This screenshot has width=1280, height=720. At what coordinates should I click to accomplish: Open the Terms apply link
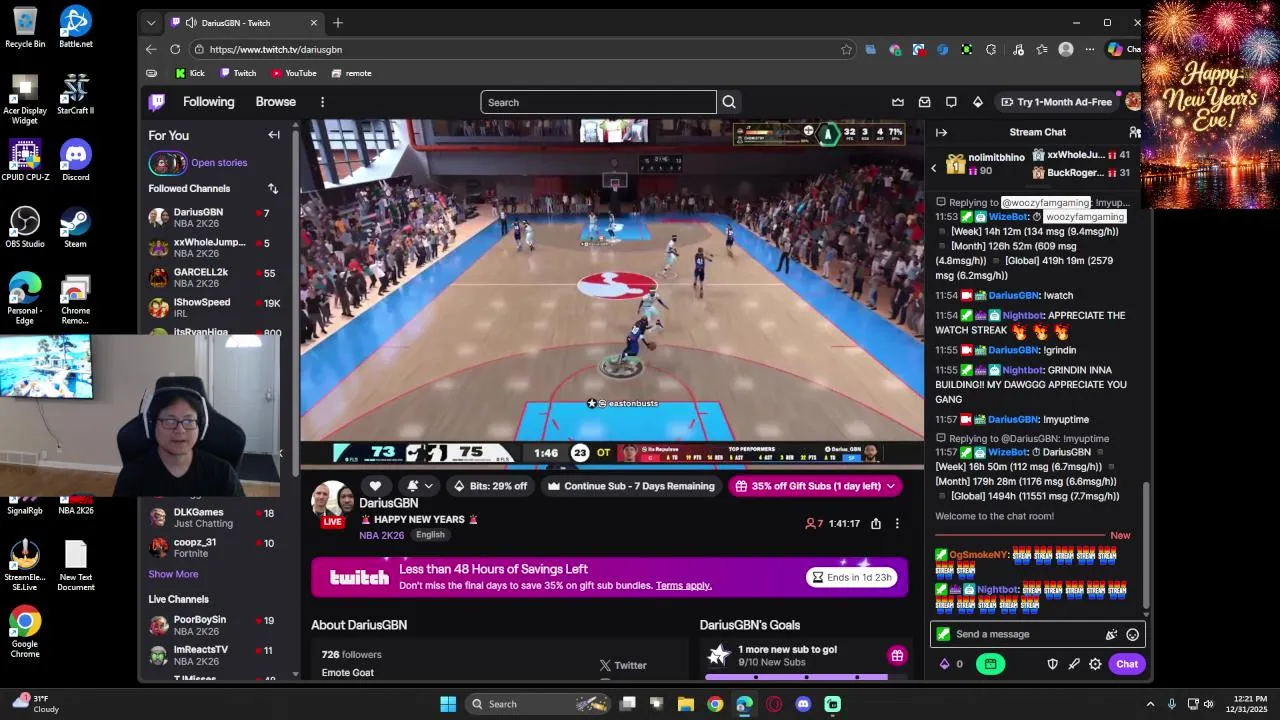click(x=684, y=586)
